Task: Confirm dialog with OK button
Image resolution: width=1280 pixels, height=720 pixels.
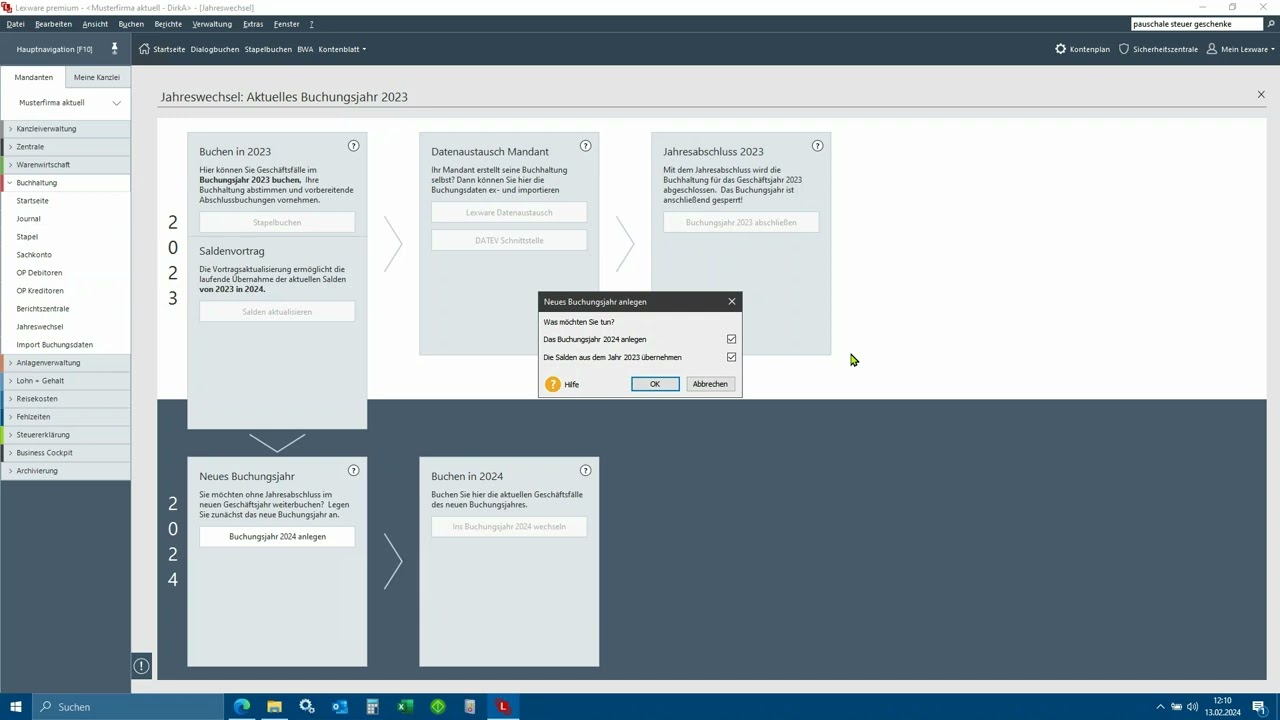Action: [655, 384]
